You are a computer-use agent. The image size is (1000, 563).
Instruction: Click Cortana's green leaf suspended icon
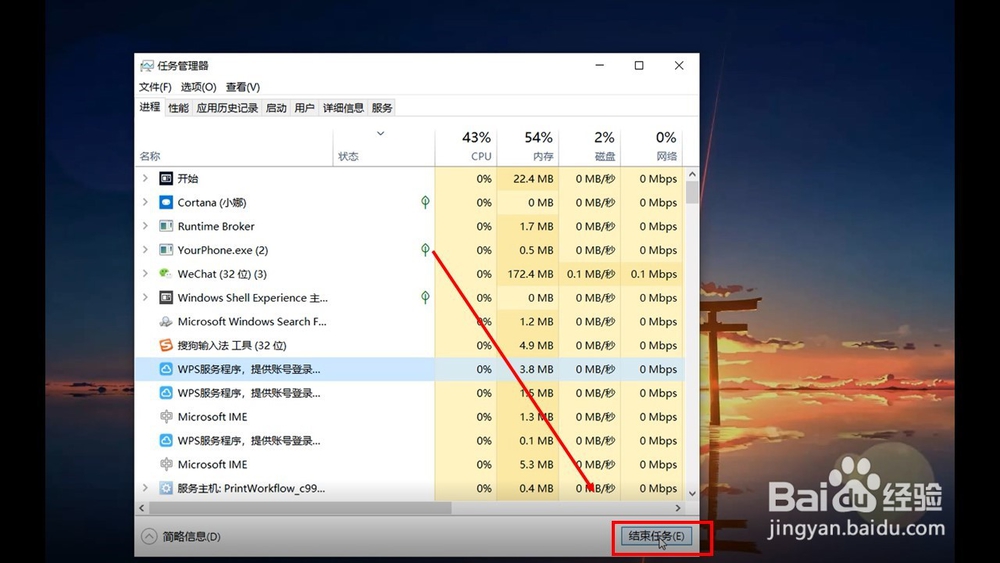[425, 202]
